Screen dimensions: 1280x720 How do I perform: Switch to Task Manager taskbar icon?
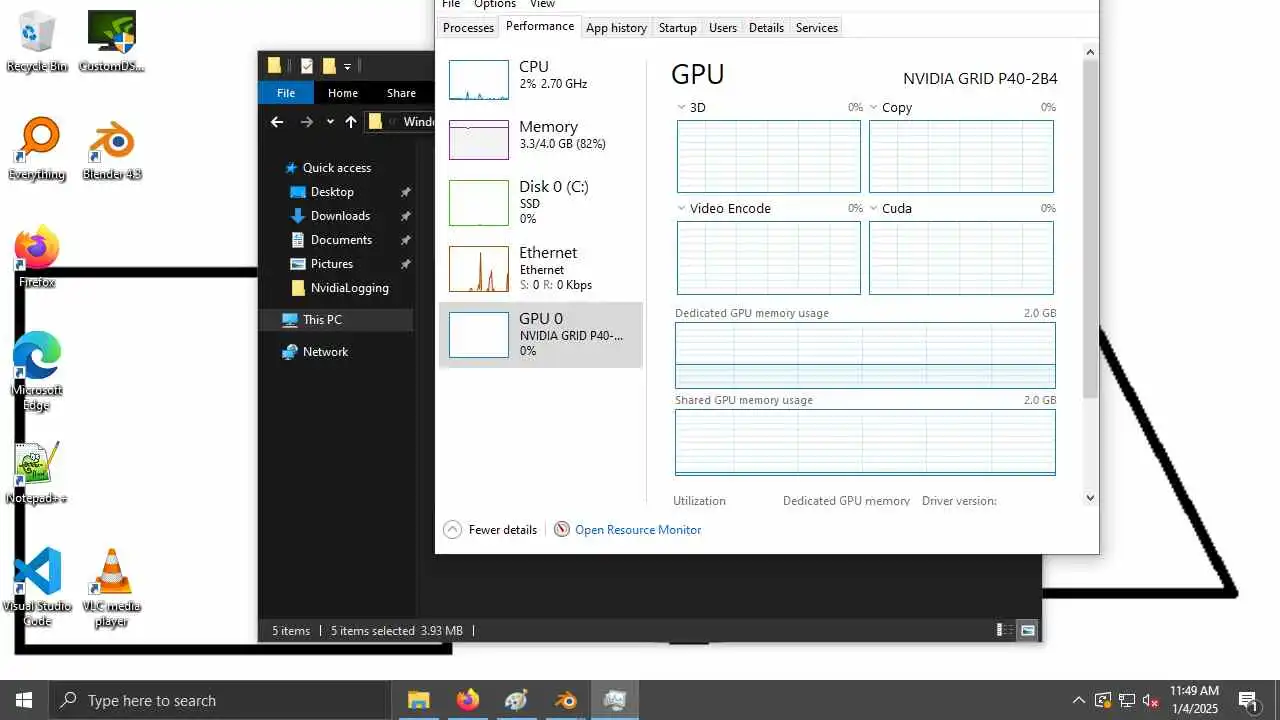point(615,700)
